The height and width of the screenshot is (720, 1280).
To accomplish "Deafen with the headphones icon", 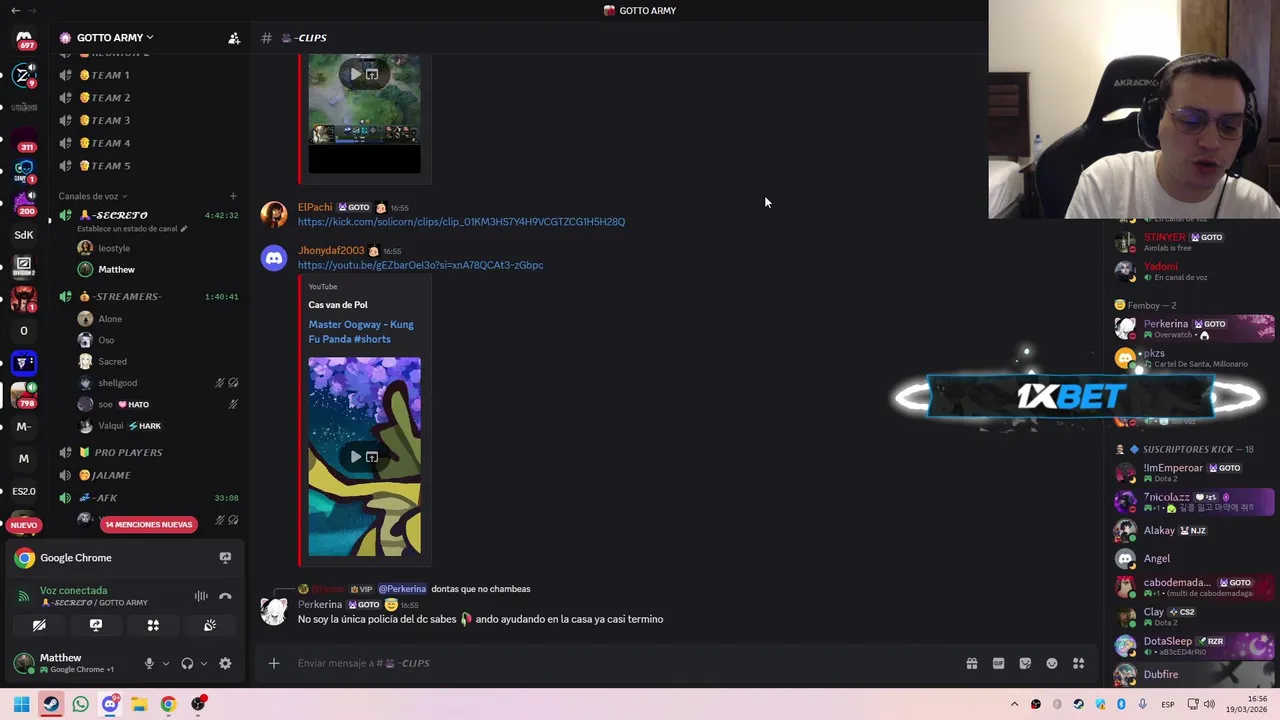I will (x=187, y=663).
